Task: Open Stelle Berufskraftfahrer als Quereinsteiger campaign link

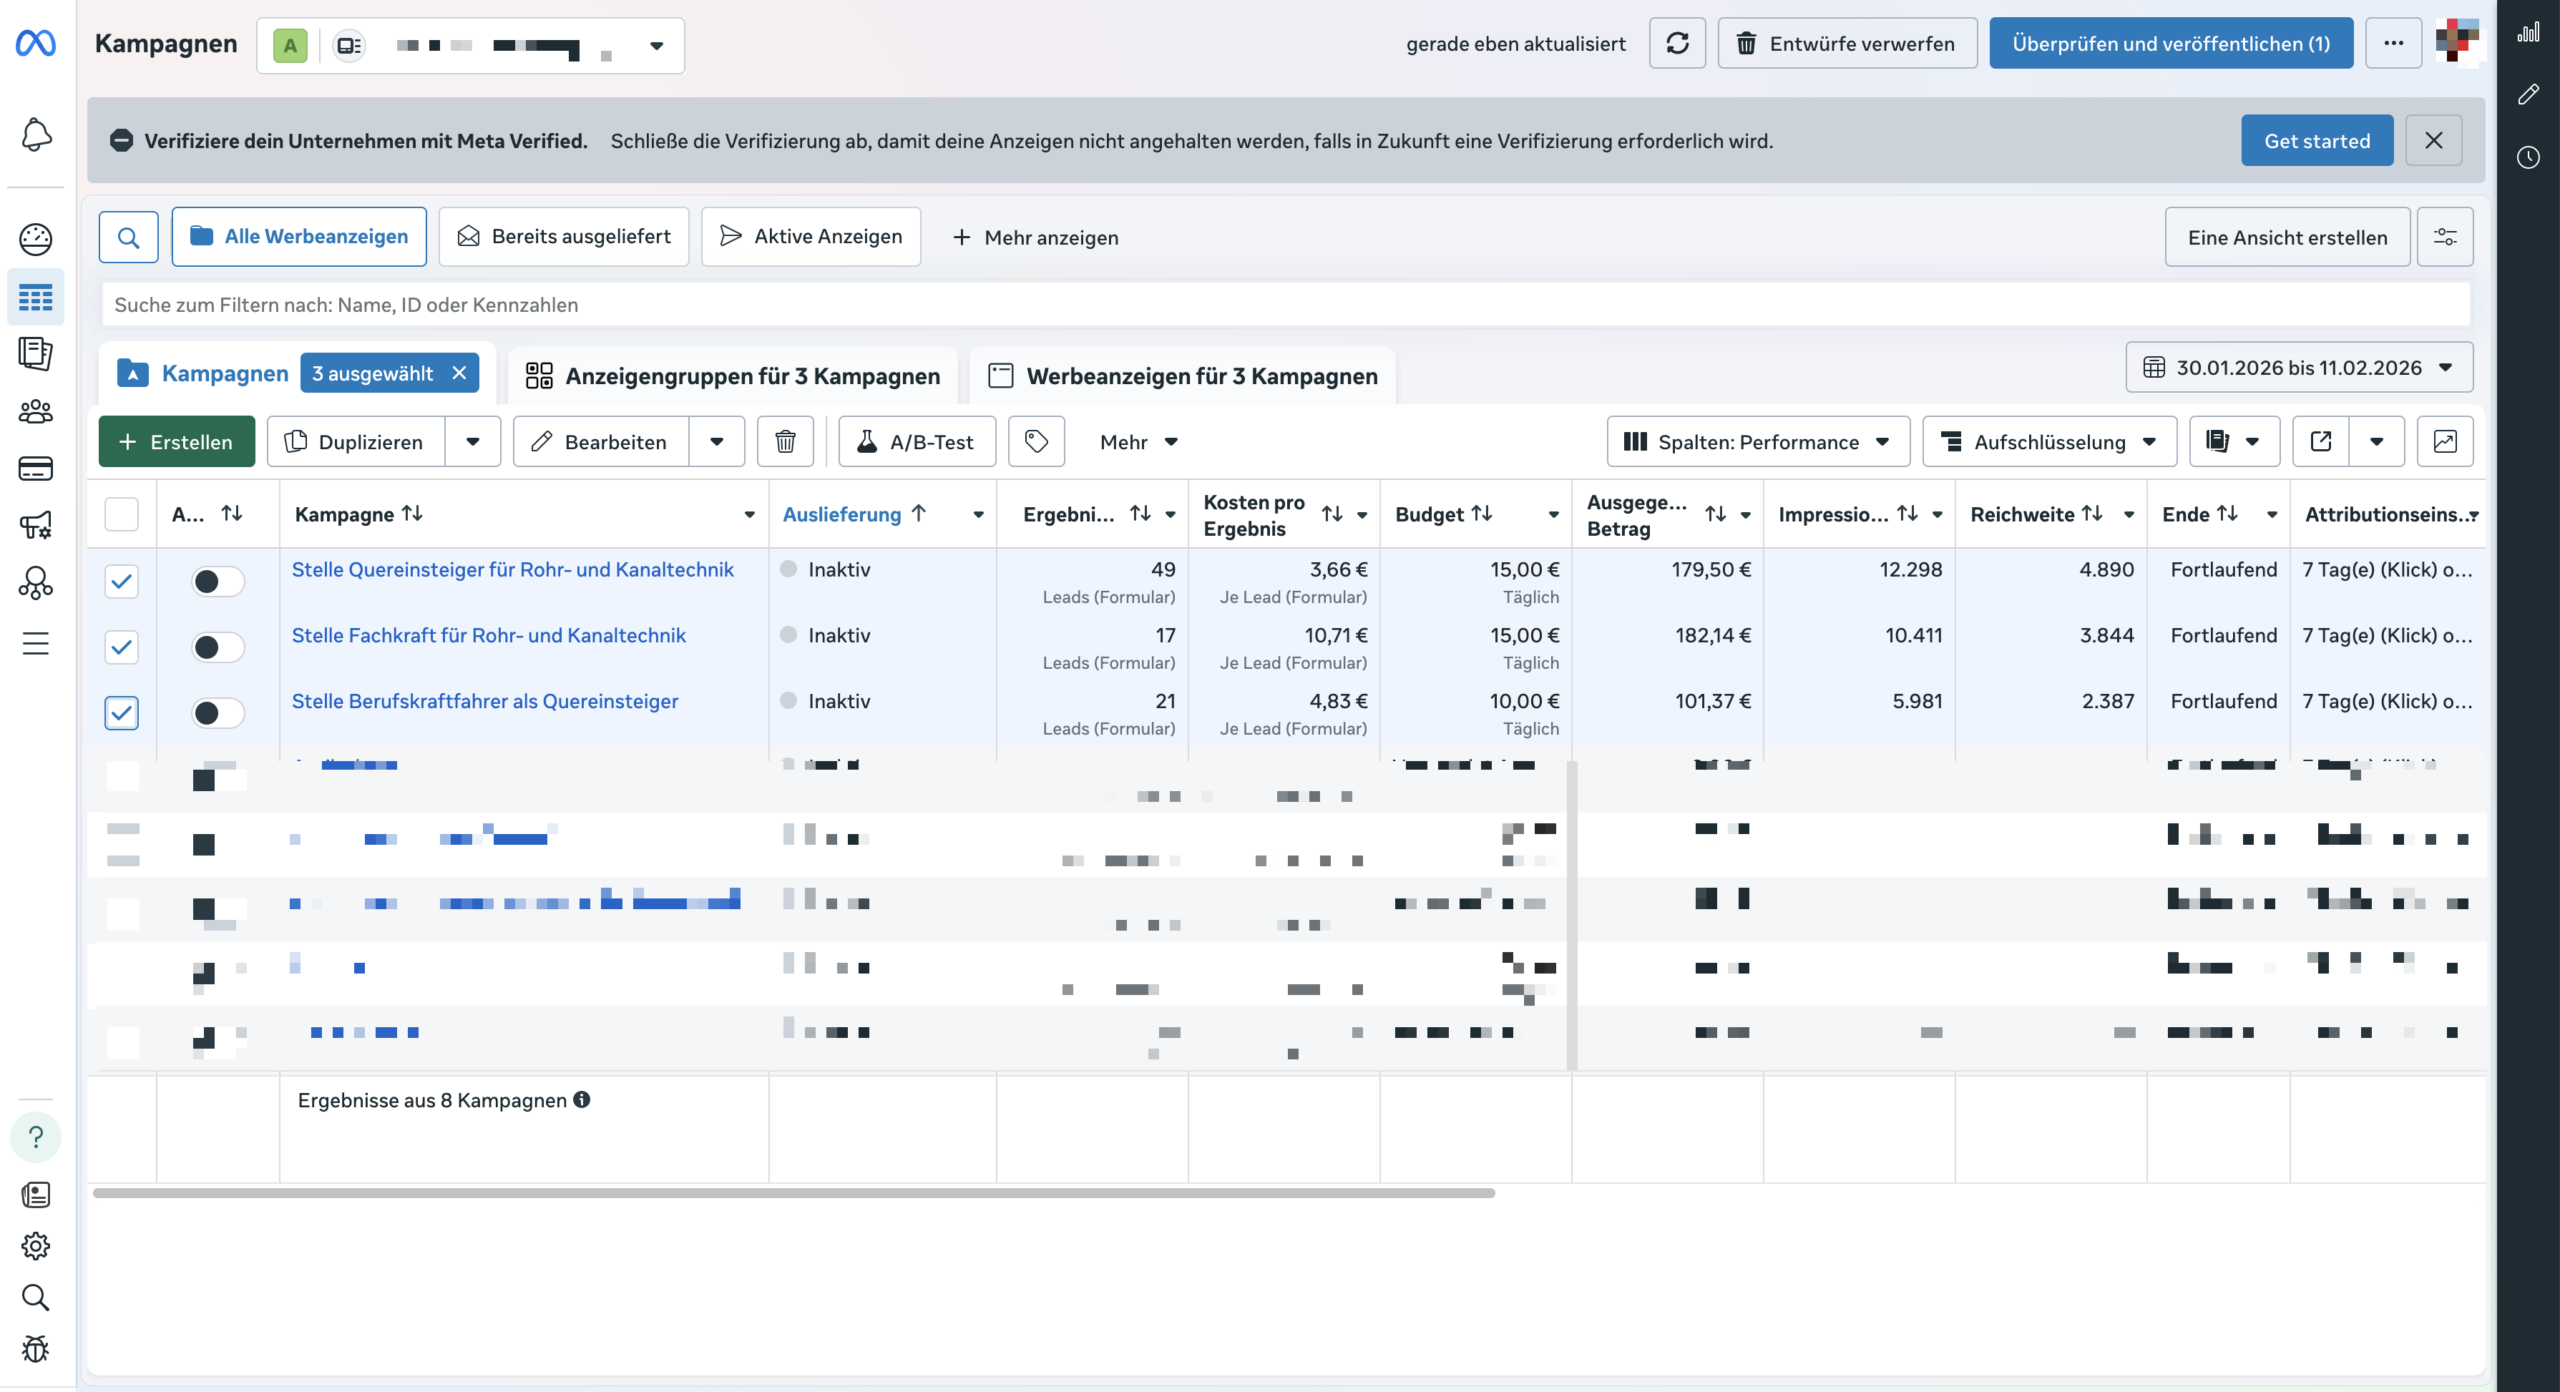Action: [485, 701]
